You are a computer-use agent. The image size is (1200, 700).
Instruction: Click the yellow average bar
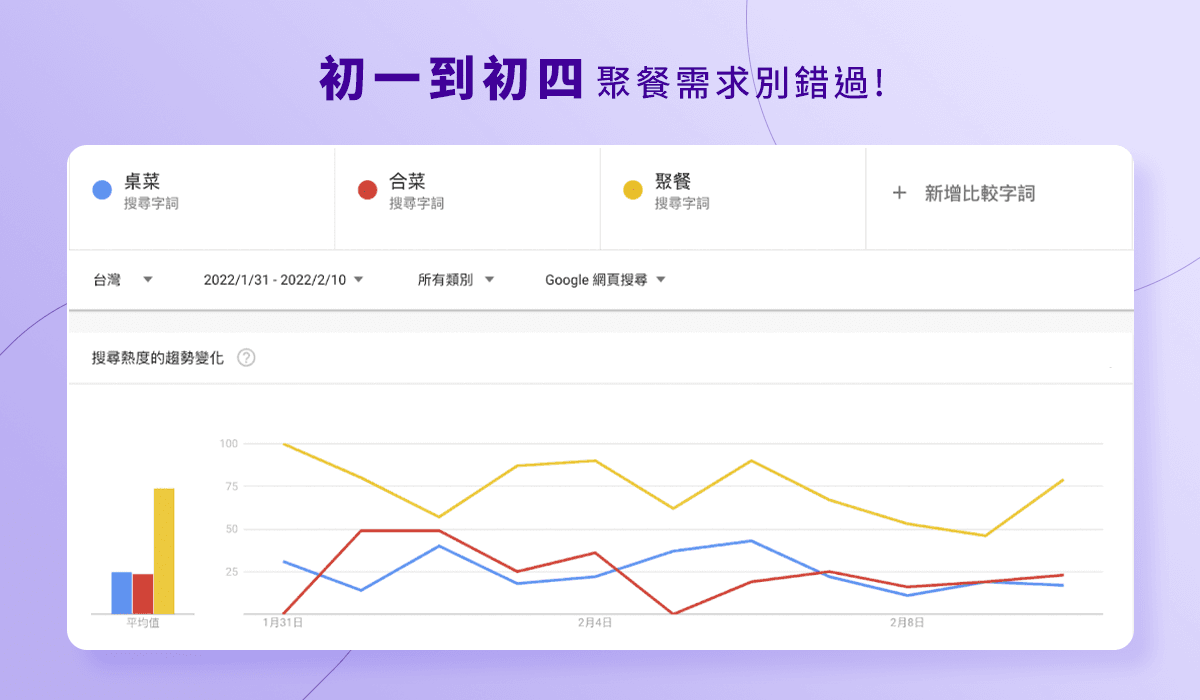point(164,551)
